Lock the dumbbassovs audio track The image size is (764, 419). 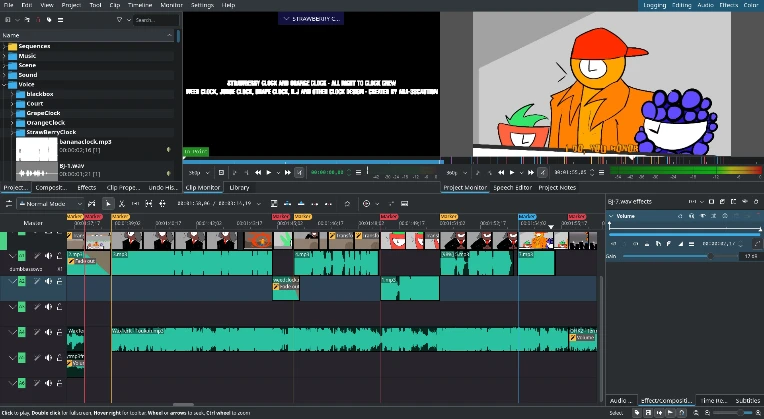(x=59, y=256)
